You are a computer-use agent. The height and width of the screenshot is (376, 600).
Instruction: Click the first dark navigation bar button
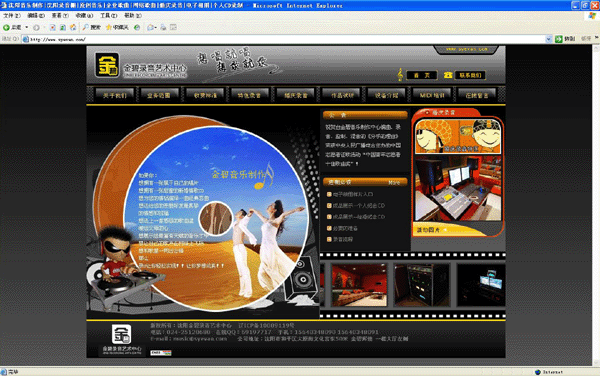tap(115, 95)
